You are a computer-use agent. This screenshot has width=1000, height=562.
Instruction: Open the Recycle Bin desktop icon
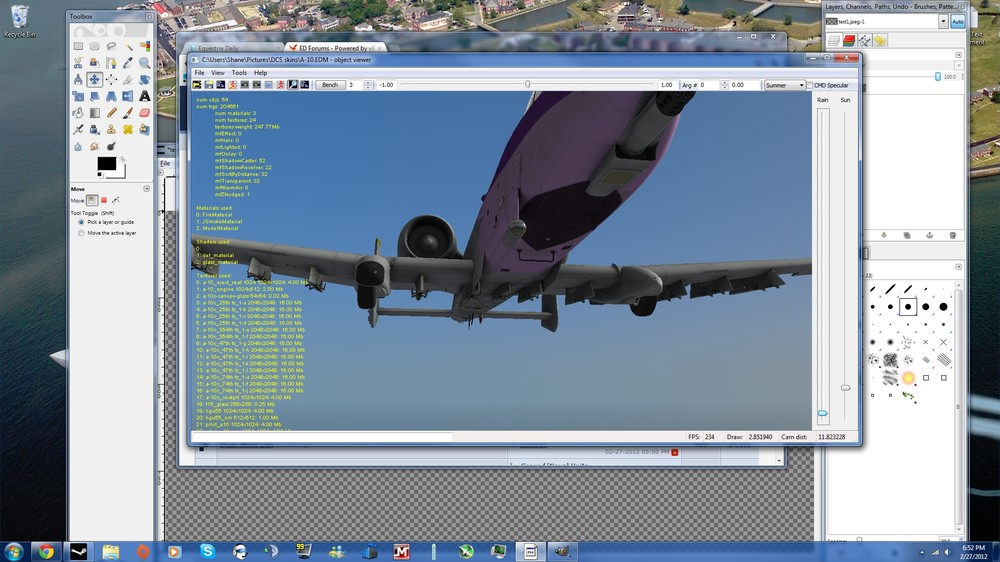pyautogui.click(x=19, y=22)
